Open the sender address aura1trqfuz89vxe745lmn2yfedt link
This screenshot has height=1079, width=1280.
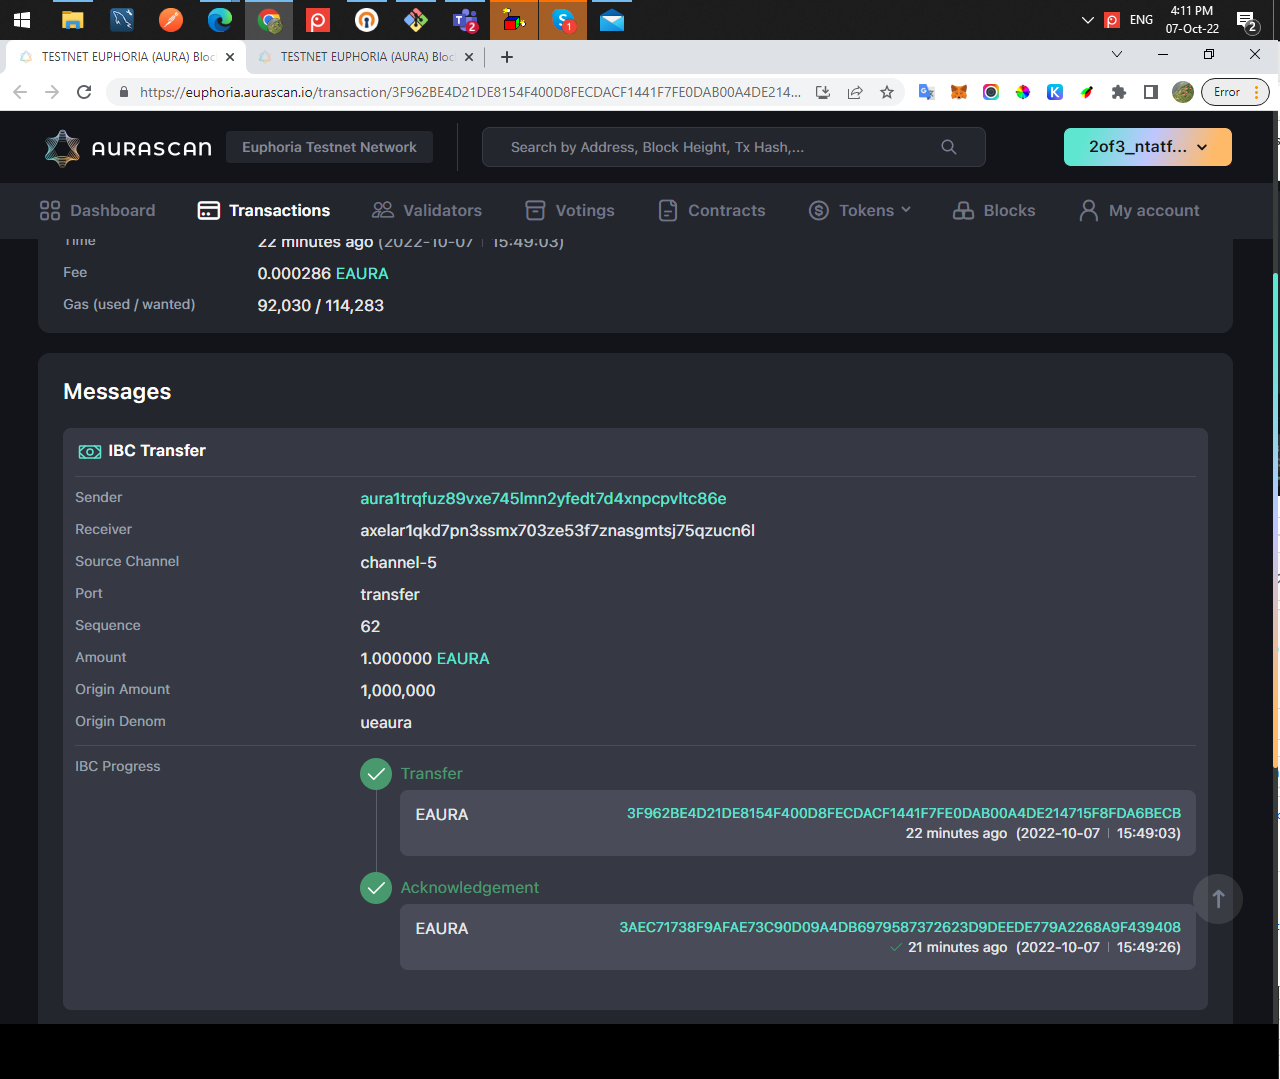[543, 498]
